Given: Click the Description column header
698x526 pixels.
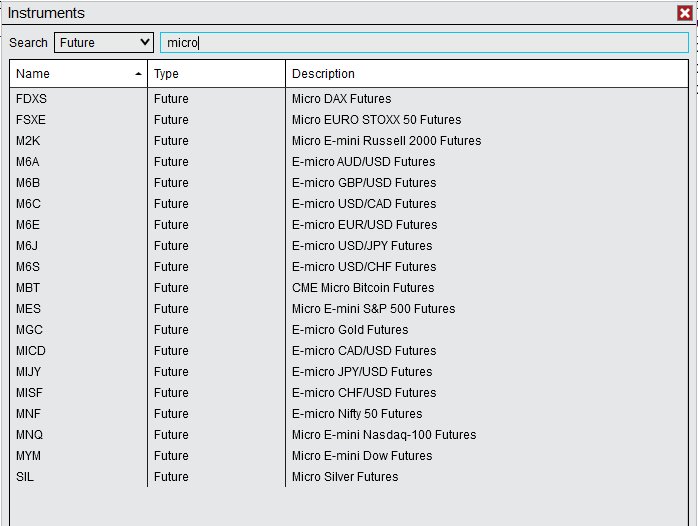Looking at the screenshot, I should 486,74.
